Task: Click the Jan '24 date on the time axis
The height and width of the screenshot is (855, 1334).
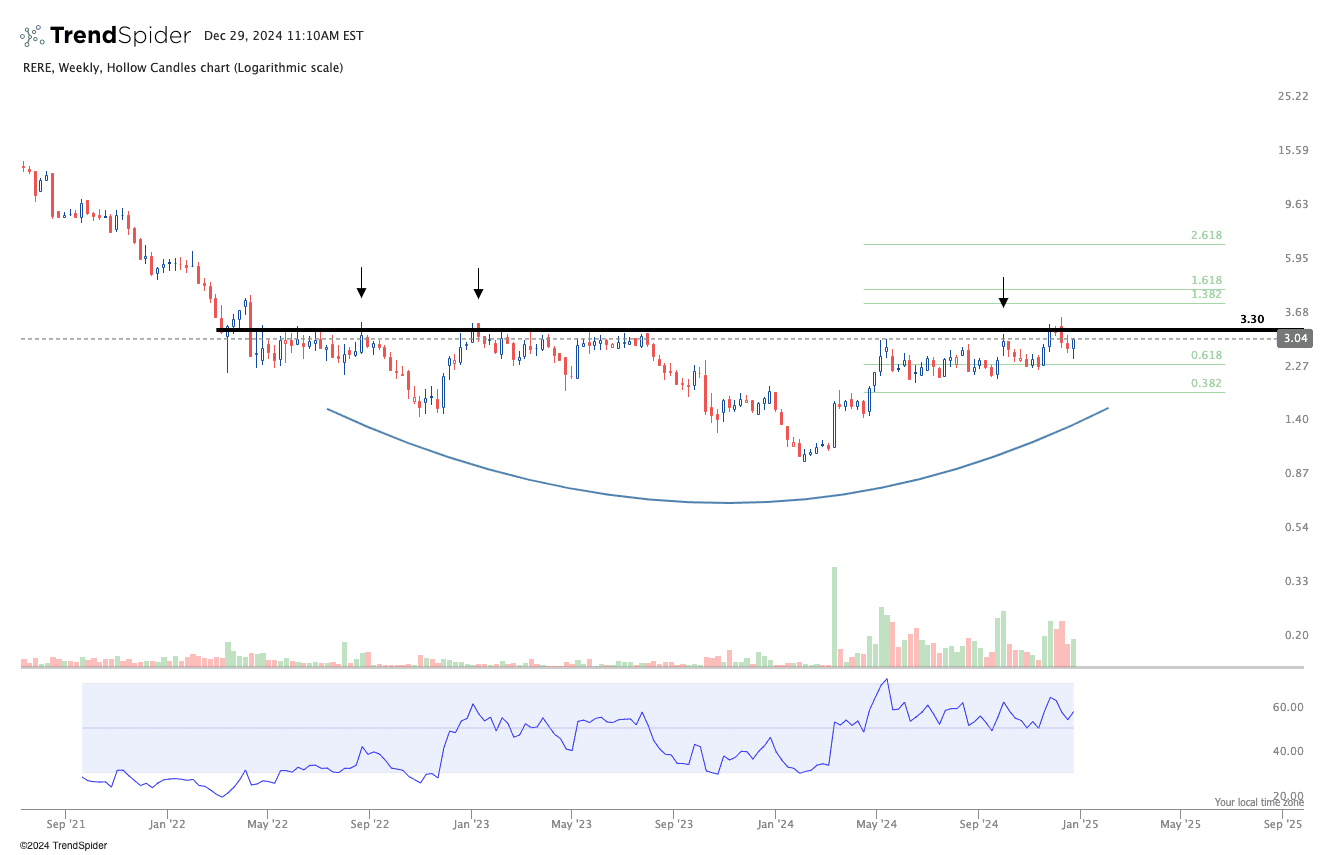Action: pos(775,825)
